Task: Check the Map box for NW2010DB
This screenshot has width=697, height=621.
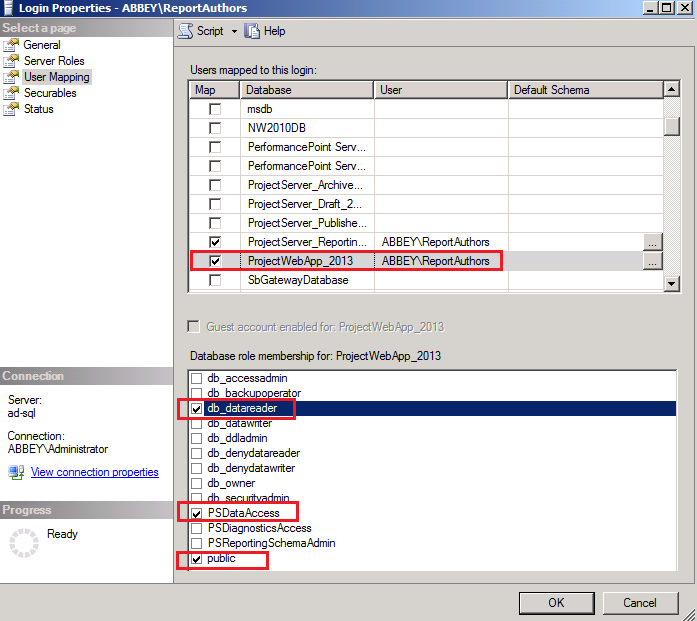Action: pyautogui.click(x=215, y=128)
